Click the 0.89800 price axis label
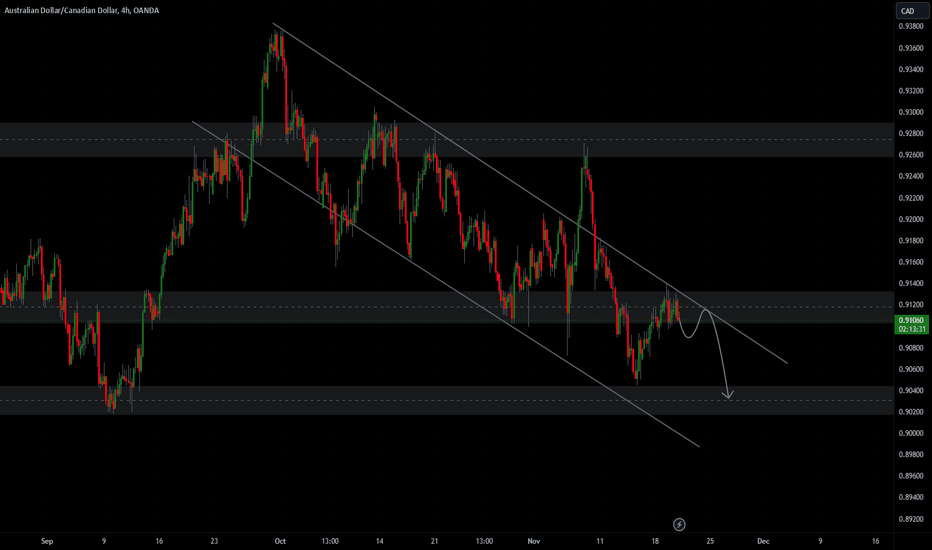 point(911,455)
